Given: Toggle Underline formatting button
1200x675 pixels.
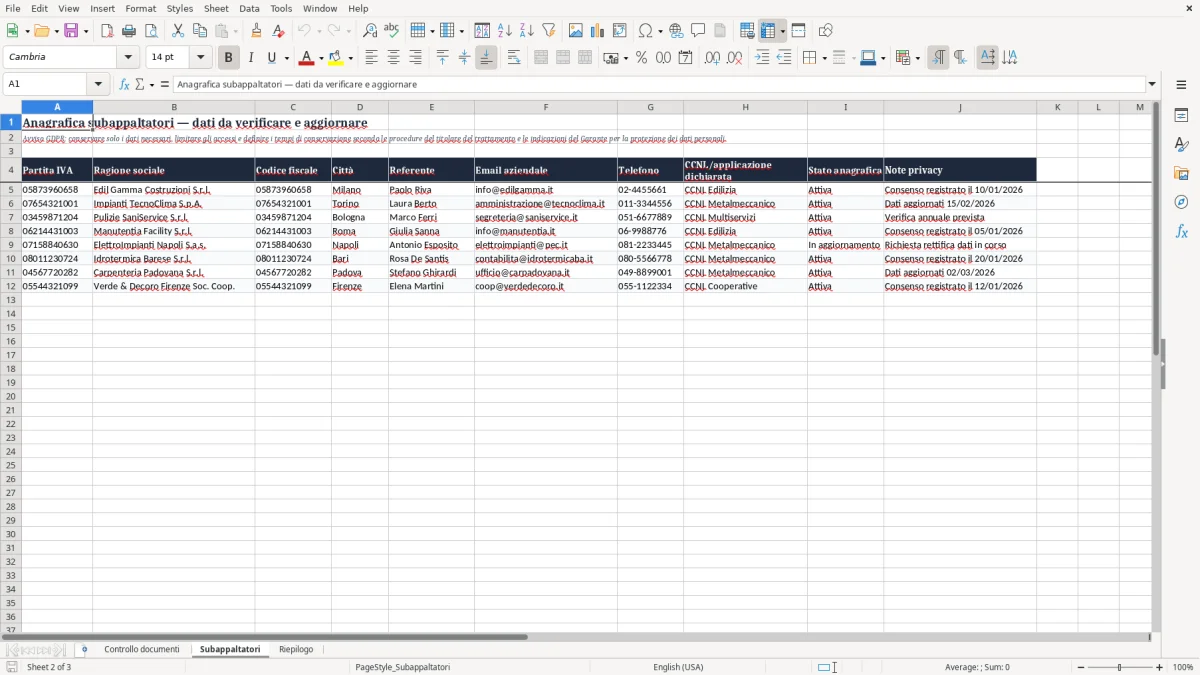Looking at the screenshot, I should [272, 58].
